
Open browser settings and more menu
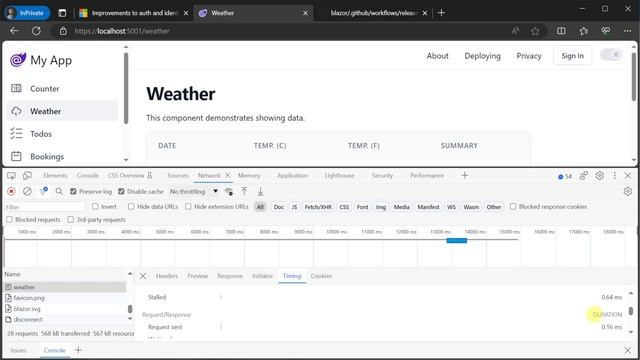coord(627,31)
